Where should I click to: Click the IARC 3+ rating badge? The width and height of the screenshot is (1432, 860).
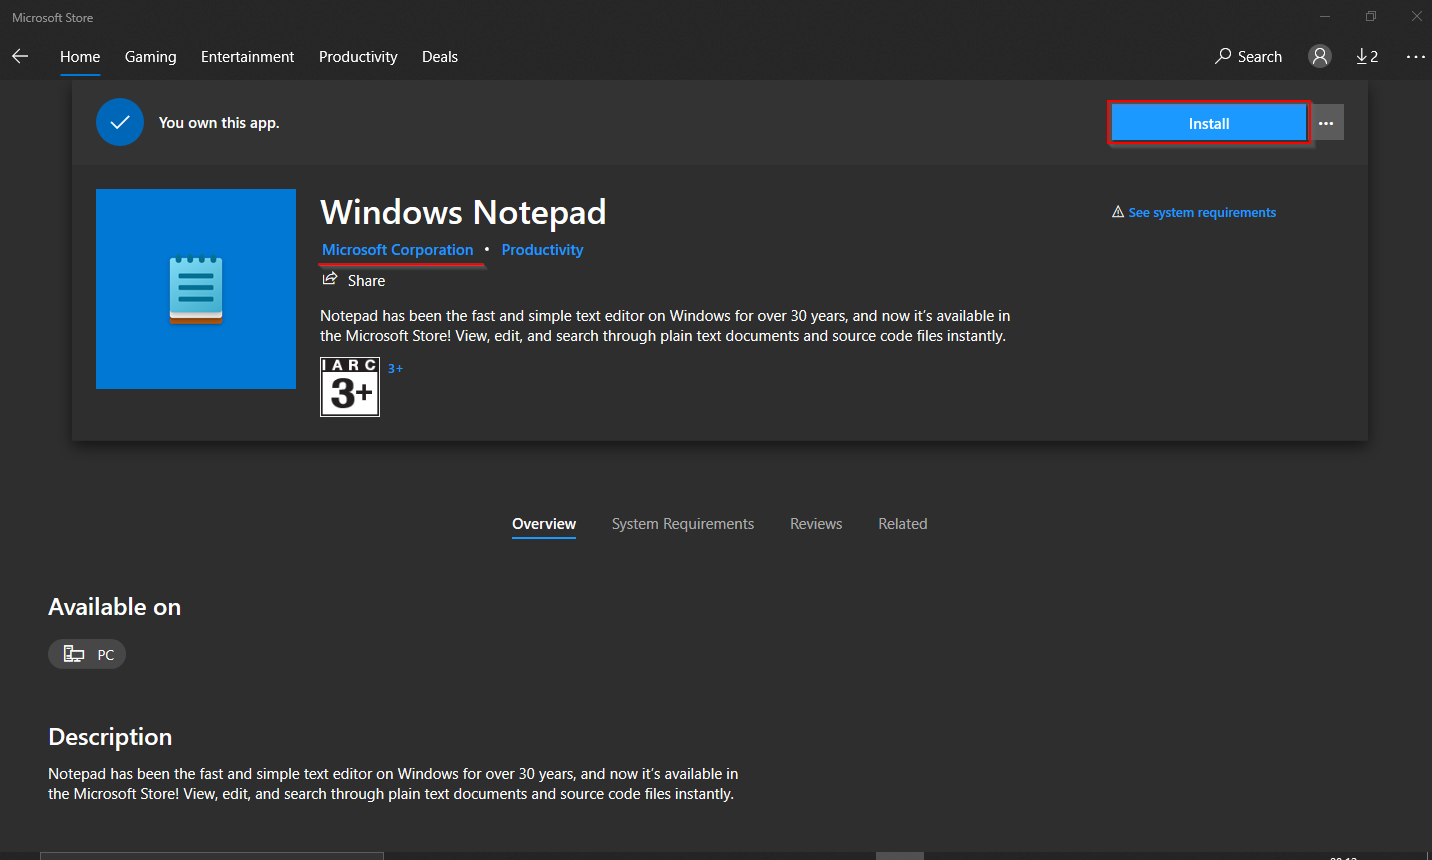[x=350, y=387]
